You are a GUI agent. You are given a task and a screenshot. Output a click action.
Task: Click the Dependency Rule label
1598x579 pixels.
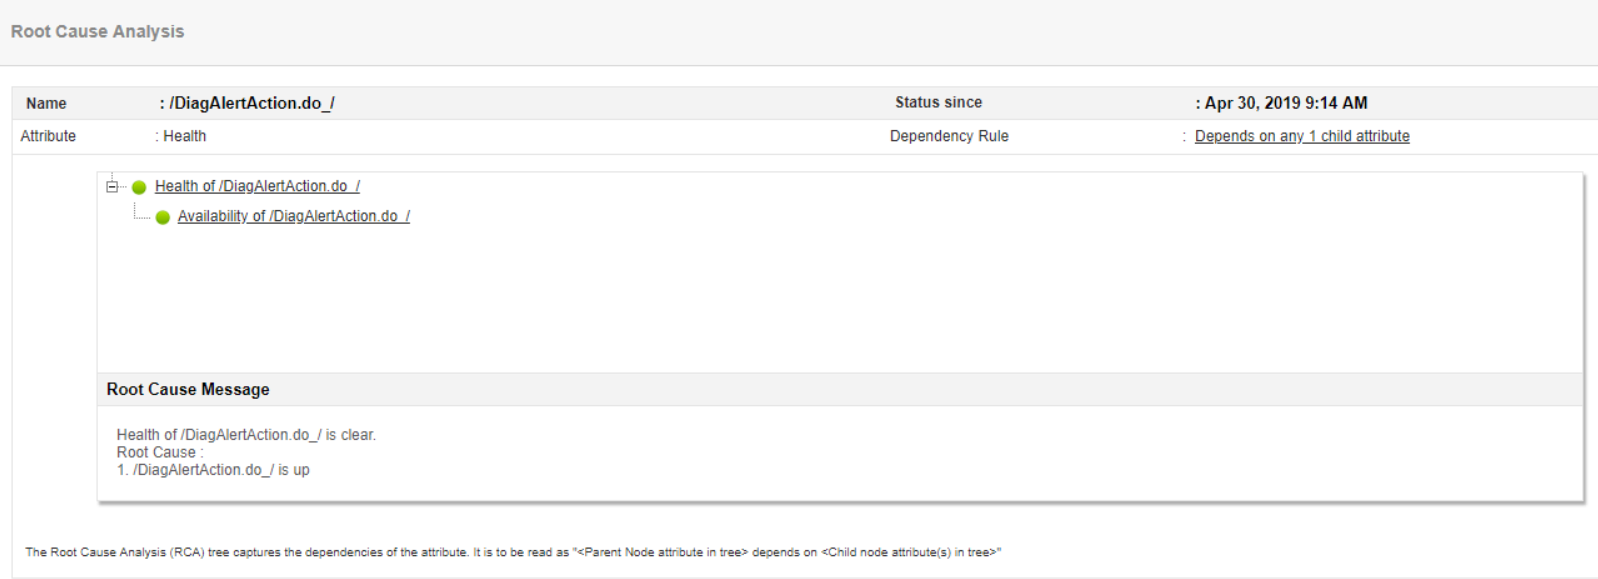[x=948, y=136]
